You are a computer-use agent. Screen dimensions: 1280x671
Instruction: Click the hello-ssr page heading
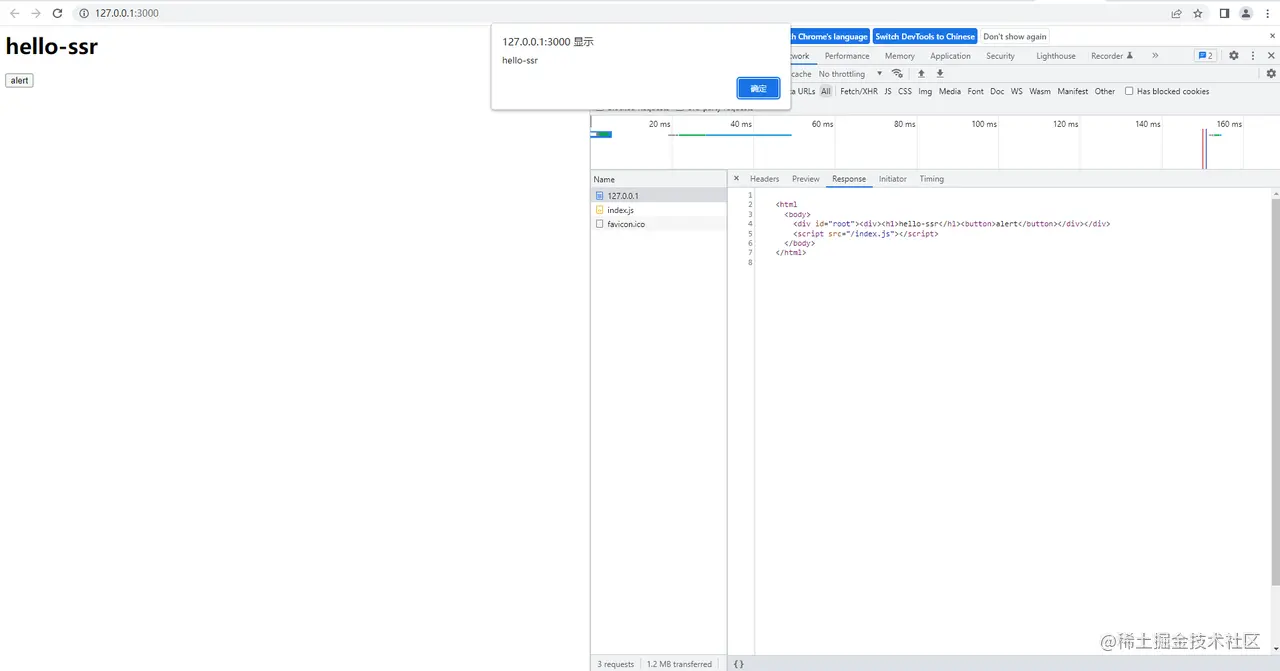click(52, 46)
